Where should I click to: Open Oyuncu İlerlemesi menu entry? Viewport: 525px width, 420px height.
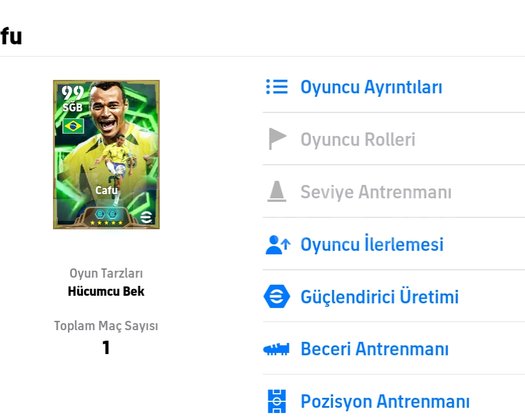coord(394,244)
